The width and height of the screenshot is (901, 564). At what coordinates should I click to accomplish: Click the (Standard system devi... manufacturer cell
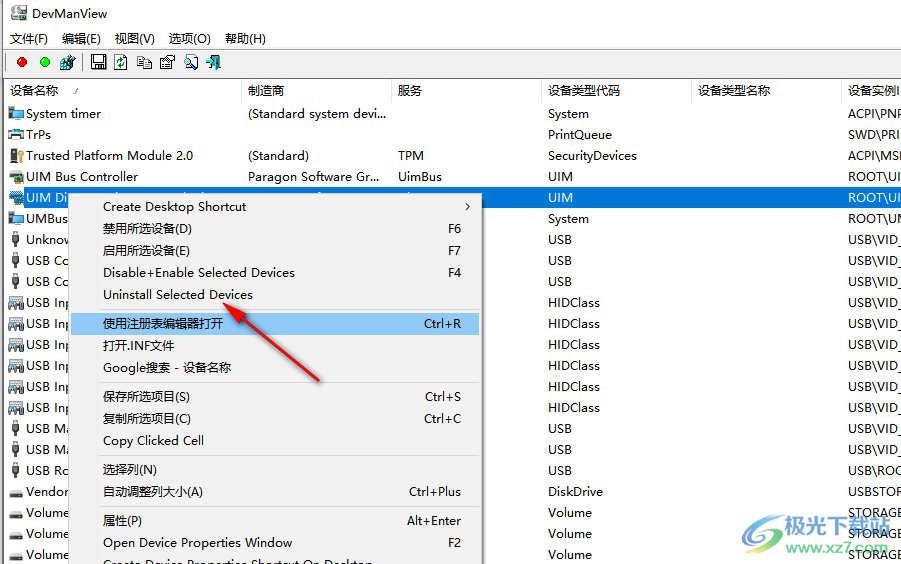pos(317,114)
